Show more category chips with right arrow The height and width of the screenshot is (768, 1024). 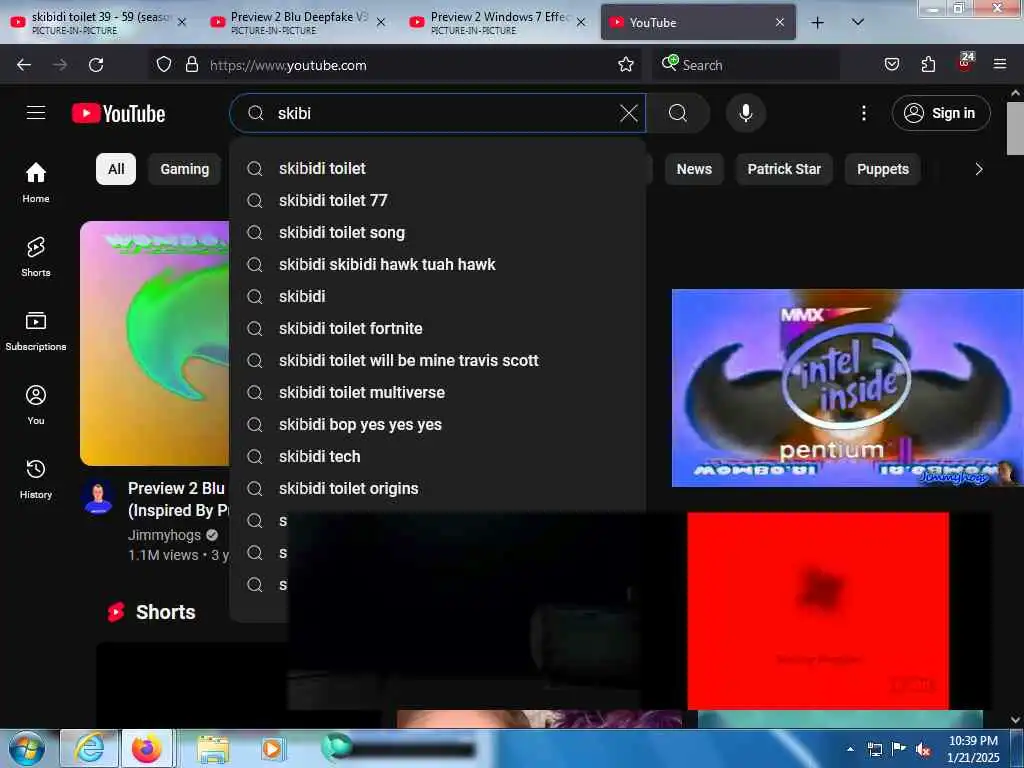978,169
